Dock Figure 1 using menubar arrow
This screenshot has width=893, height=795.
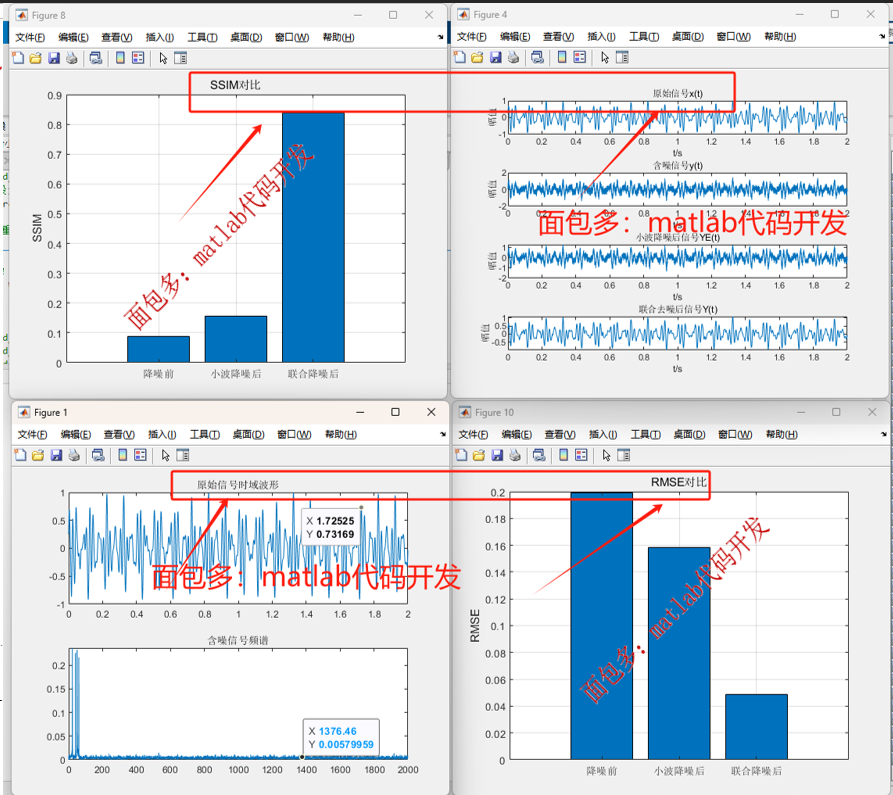[443, 434]
